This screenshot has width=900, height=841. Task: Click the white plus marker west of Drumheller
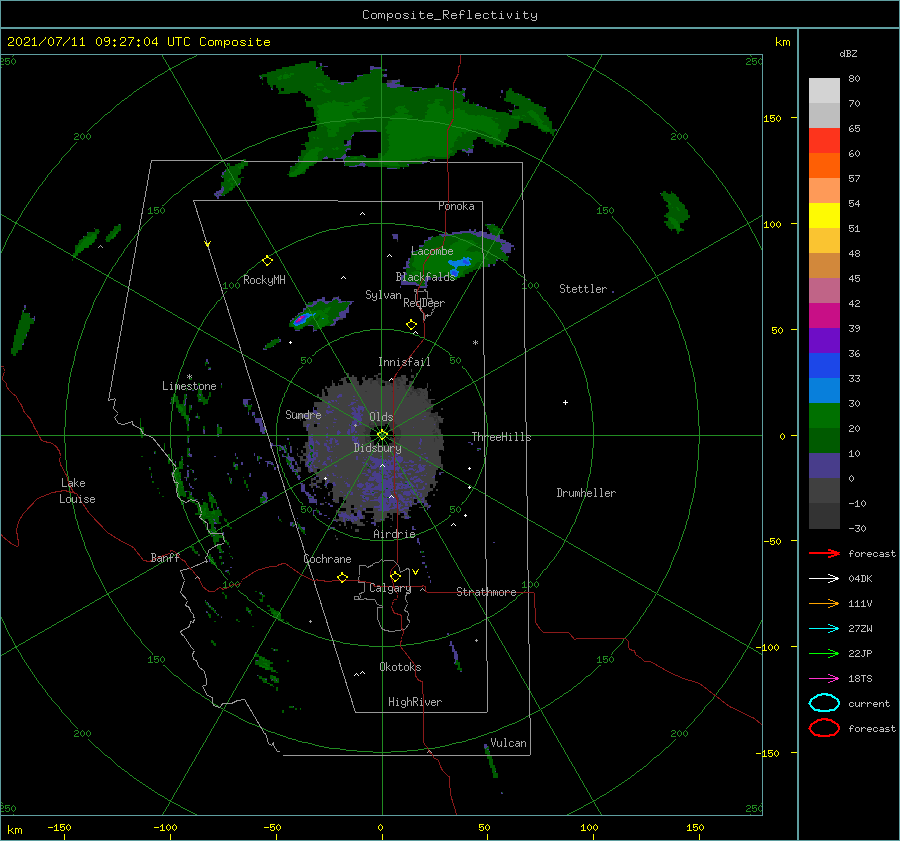tap(565, 402)
